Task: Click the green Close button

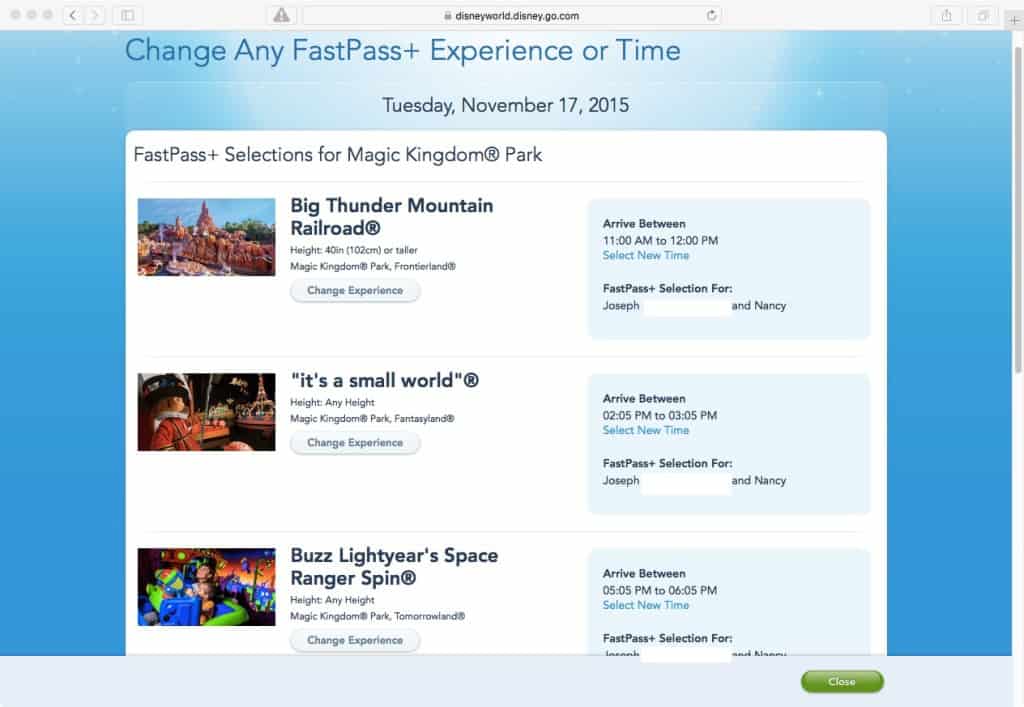Action: coord(842,682)
